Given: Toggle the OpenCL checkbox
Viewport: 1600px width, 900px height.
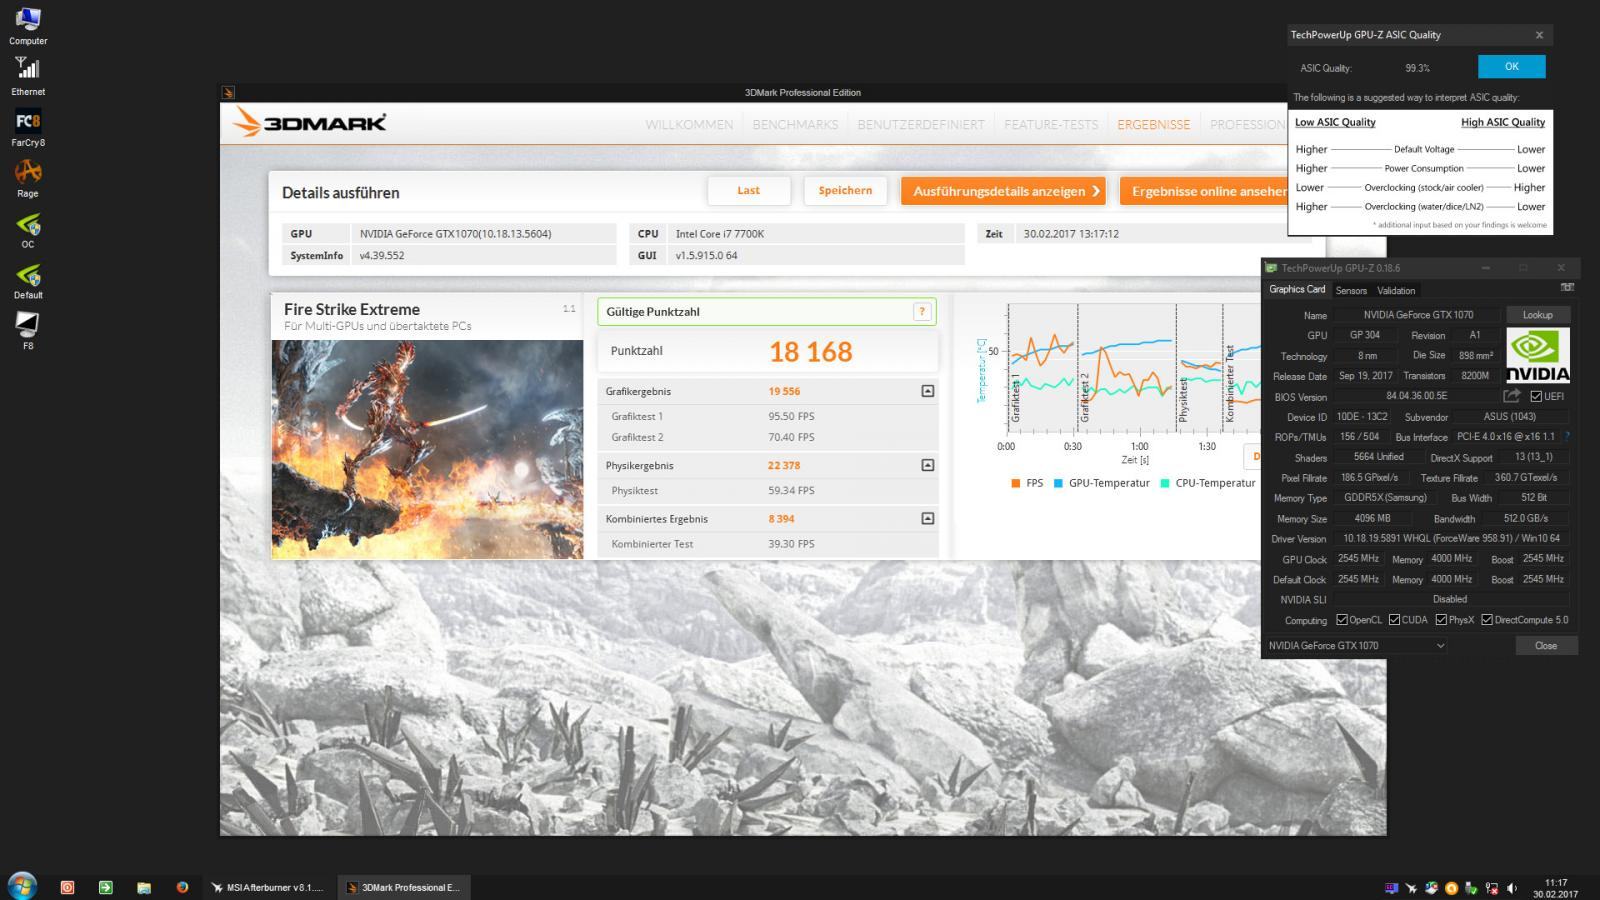Looking at the screenshot, I should tap(1342, 620).
